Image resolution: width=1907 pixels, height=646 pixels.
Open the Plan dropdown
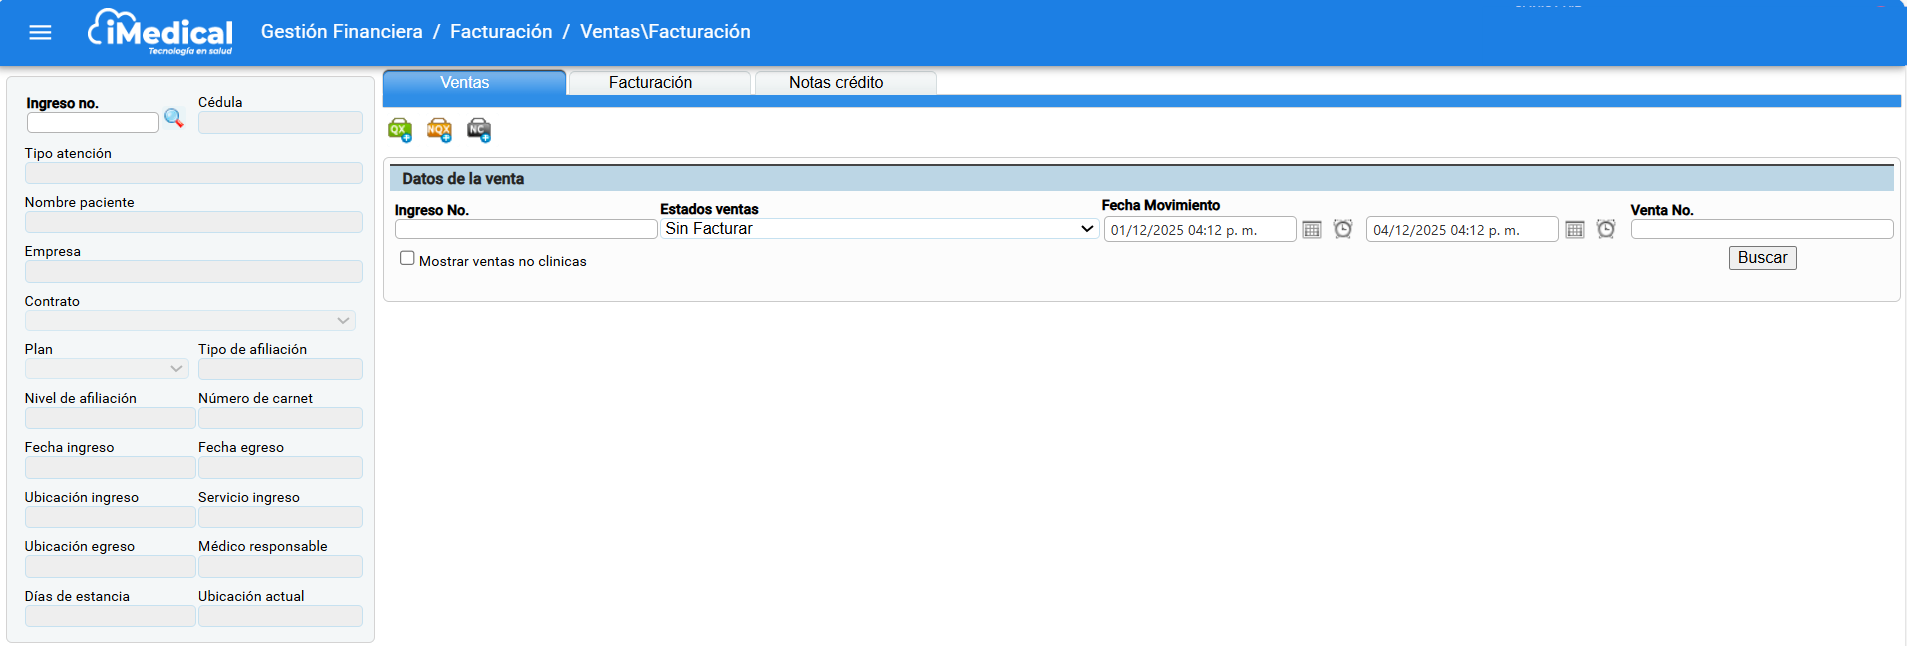[x=106, y=369]
